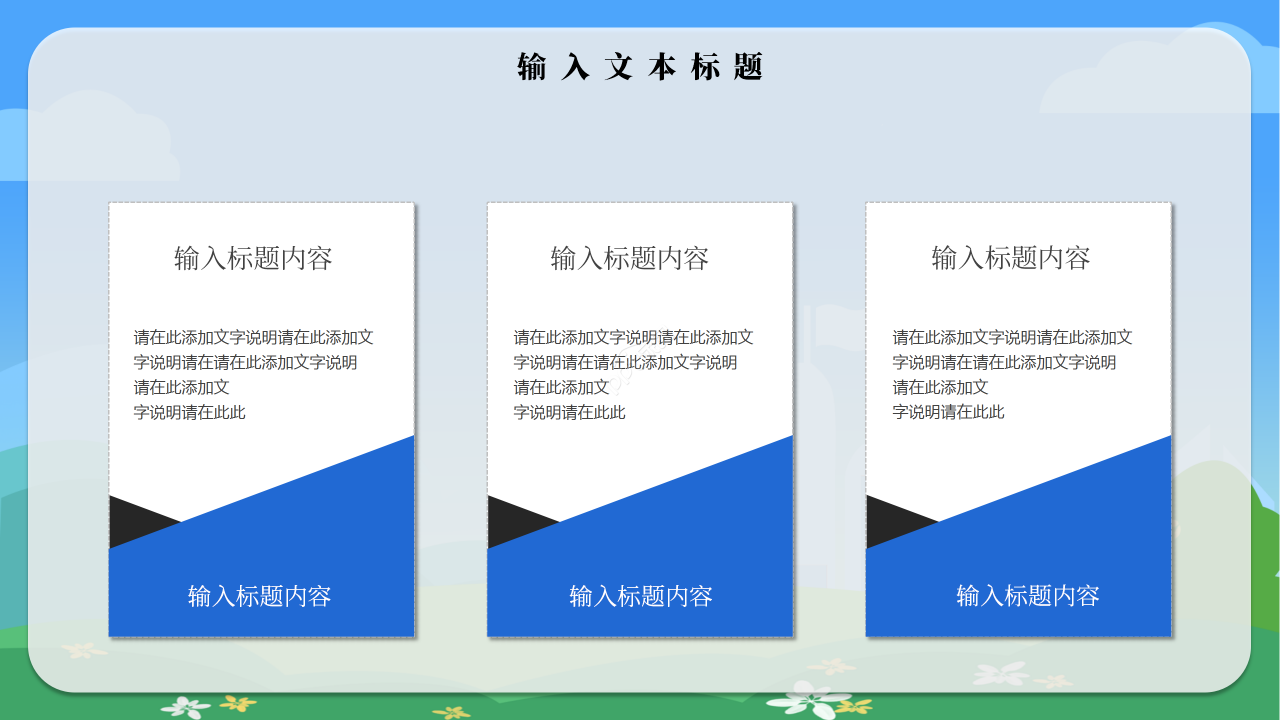Click the yellow flower near the bottom left
This screenshot has width=1280, height=720.
tap(237, 701)
